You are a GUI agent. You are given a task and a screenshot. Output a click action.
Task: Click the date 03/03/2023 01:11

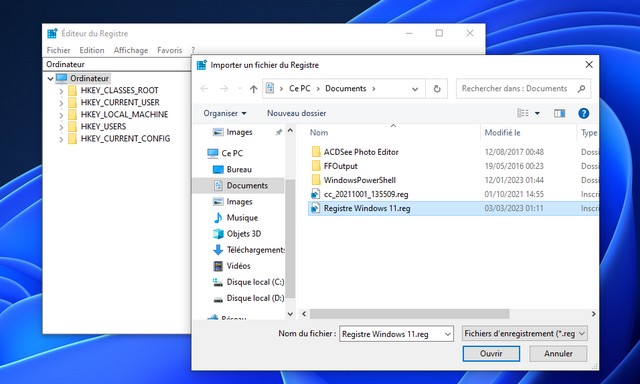(x=514, y=208)
